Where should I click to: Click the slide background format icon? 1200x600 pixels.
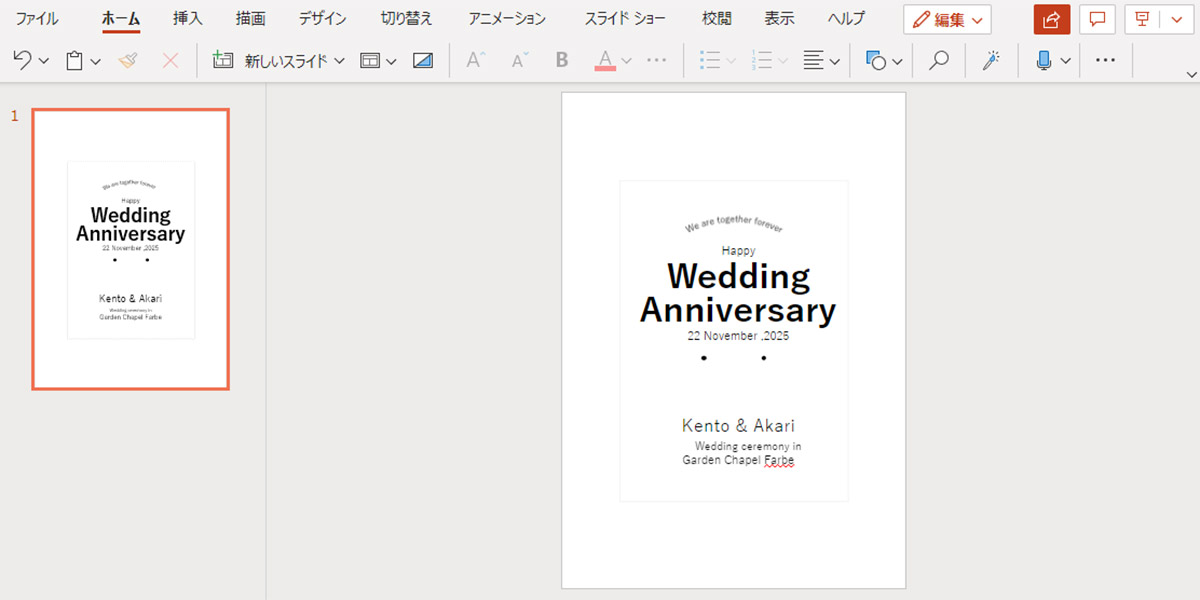click(423, 61)
